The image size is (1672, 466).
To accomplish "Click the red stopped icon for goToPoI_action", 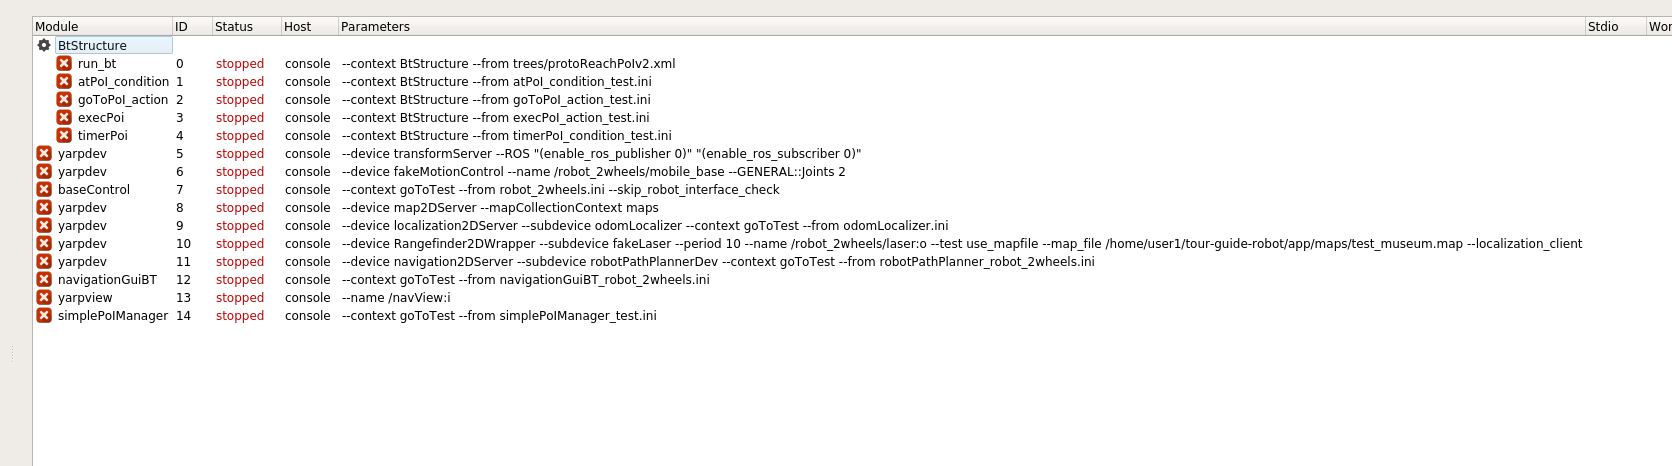I will point(64,99).
